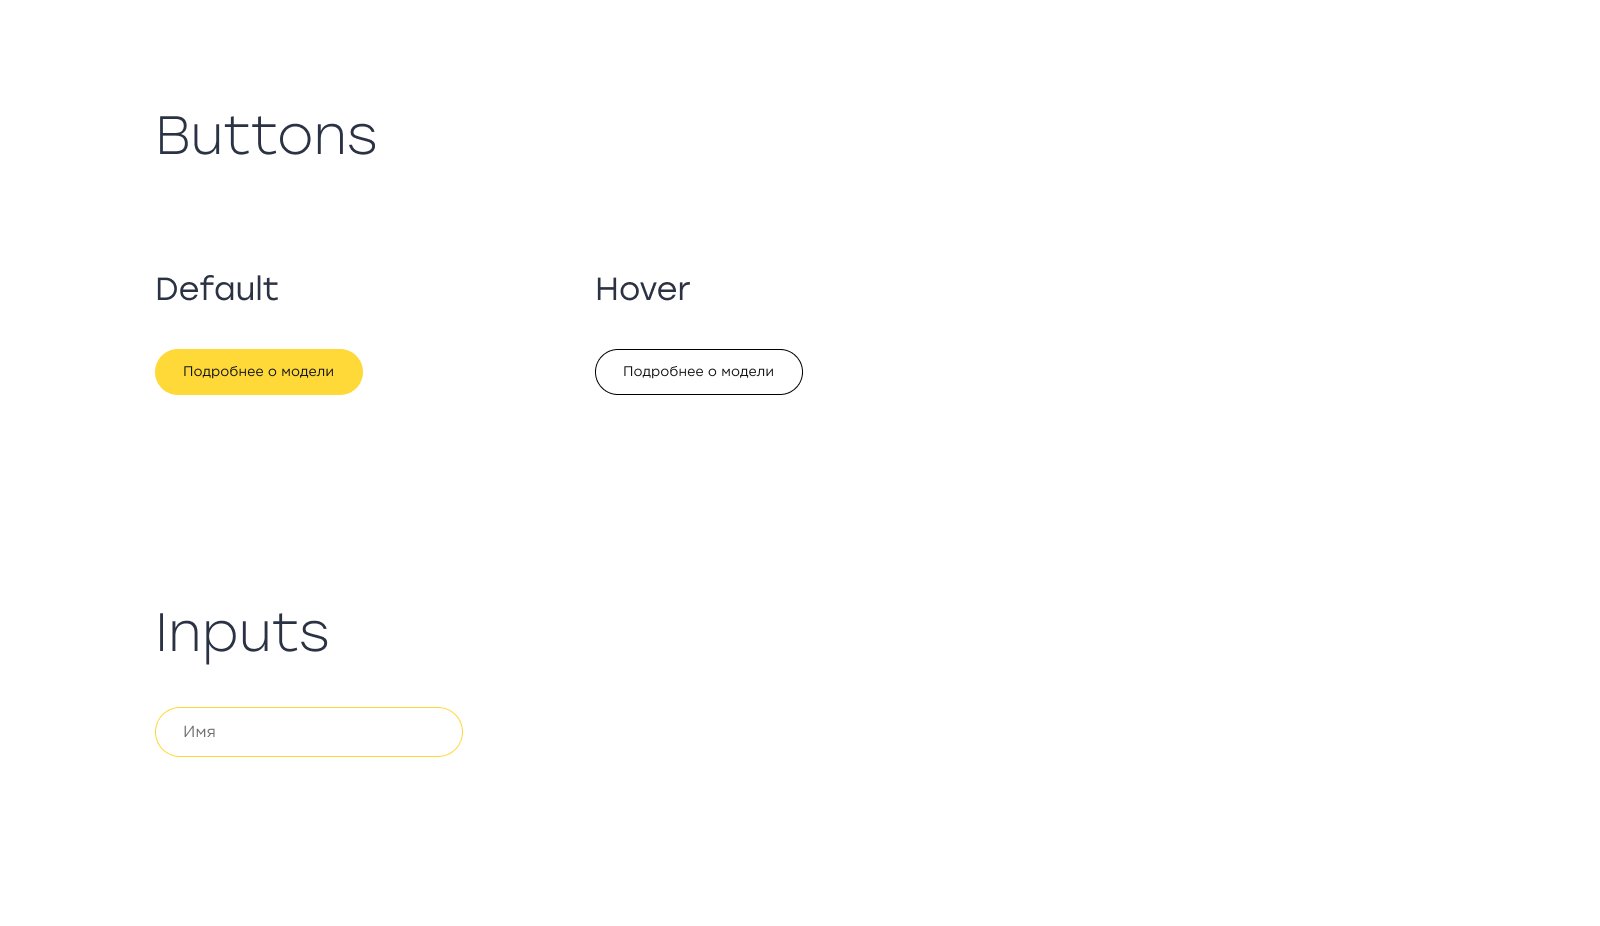Viewport: 1600px width, 926px height.
Task: Click the "Buttons" section heading
Action: pyautogui.click(x=266, y=136)
